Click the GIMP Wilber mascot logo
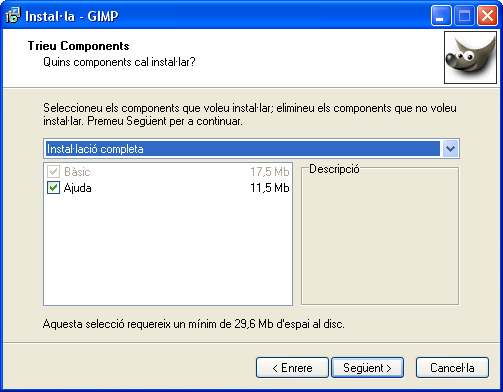This screenshot has width=503, height=392. point(470,57)
